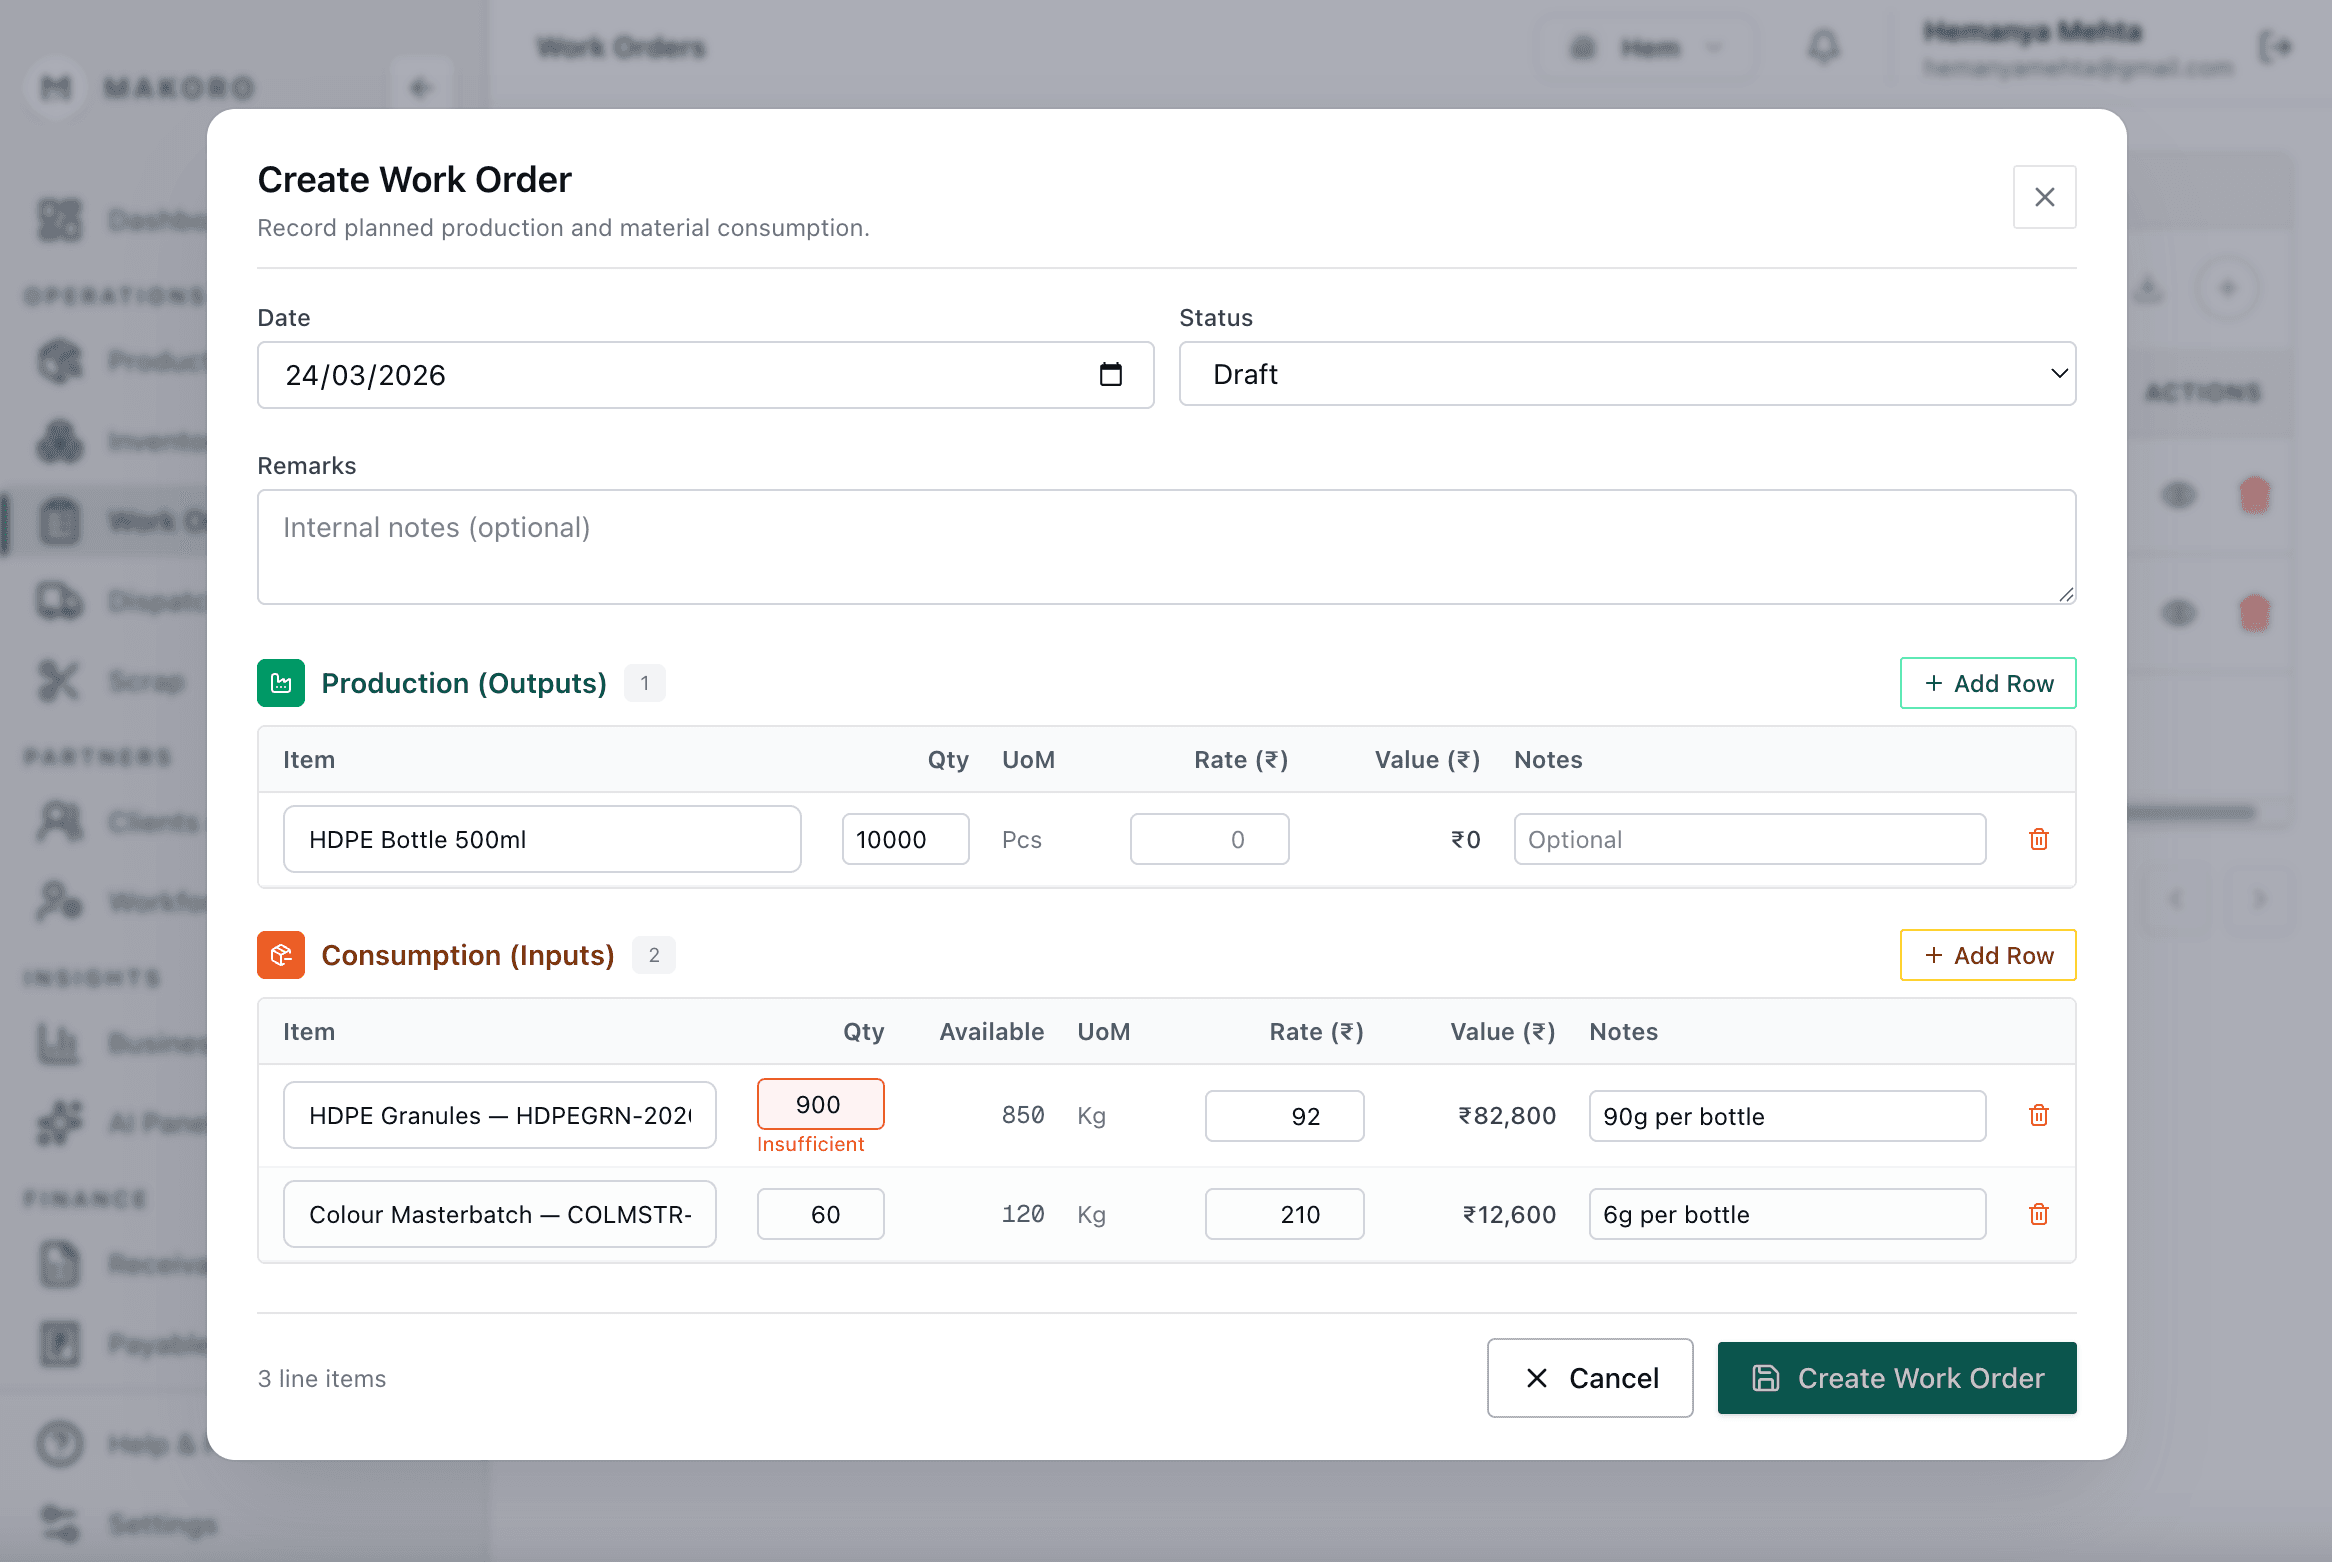The height and width of the screenshot is (1562, 2332).
Task: Click the Production Outputs count badge
Action: coord(645,683)
